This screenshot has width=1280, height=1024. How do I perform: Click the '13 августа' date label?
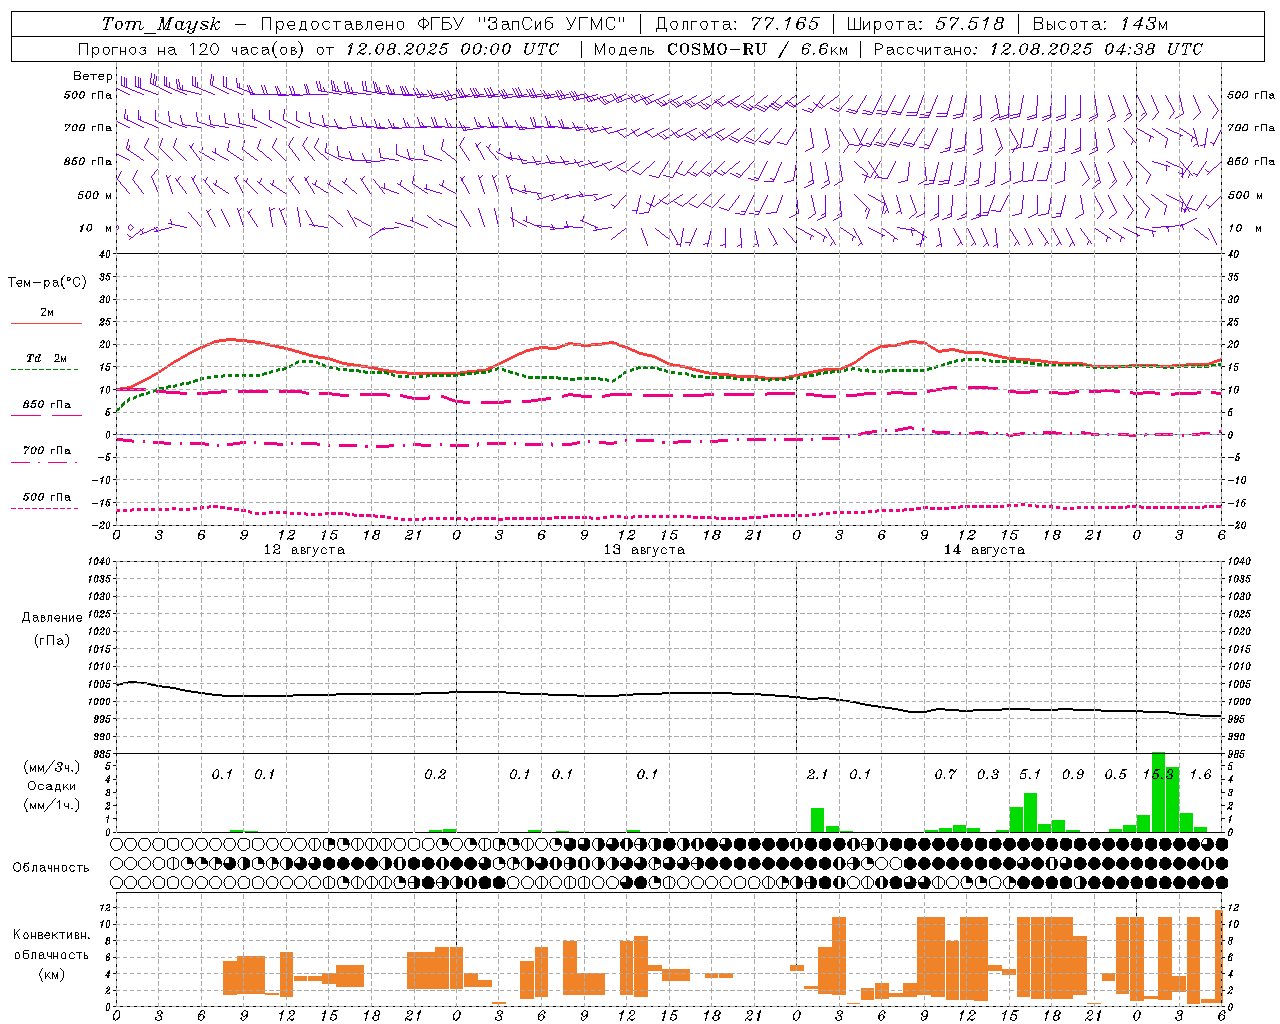tap(644, 550)
